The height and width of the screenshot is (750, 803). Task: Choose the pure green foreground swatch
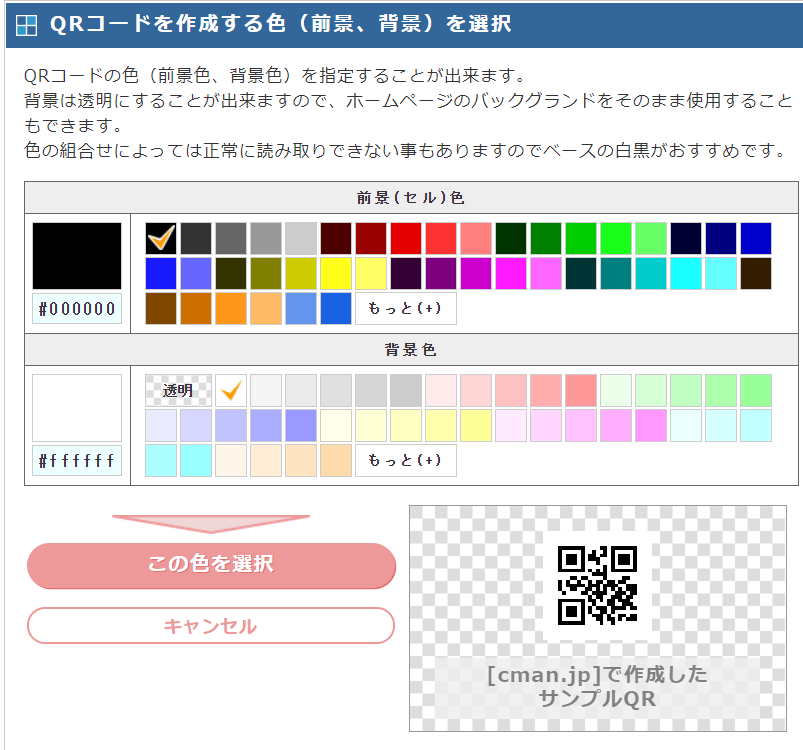pos(616,238)
